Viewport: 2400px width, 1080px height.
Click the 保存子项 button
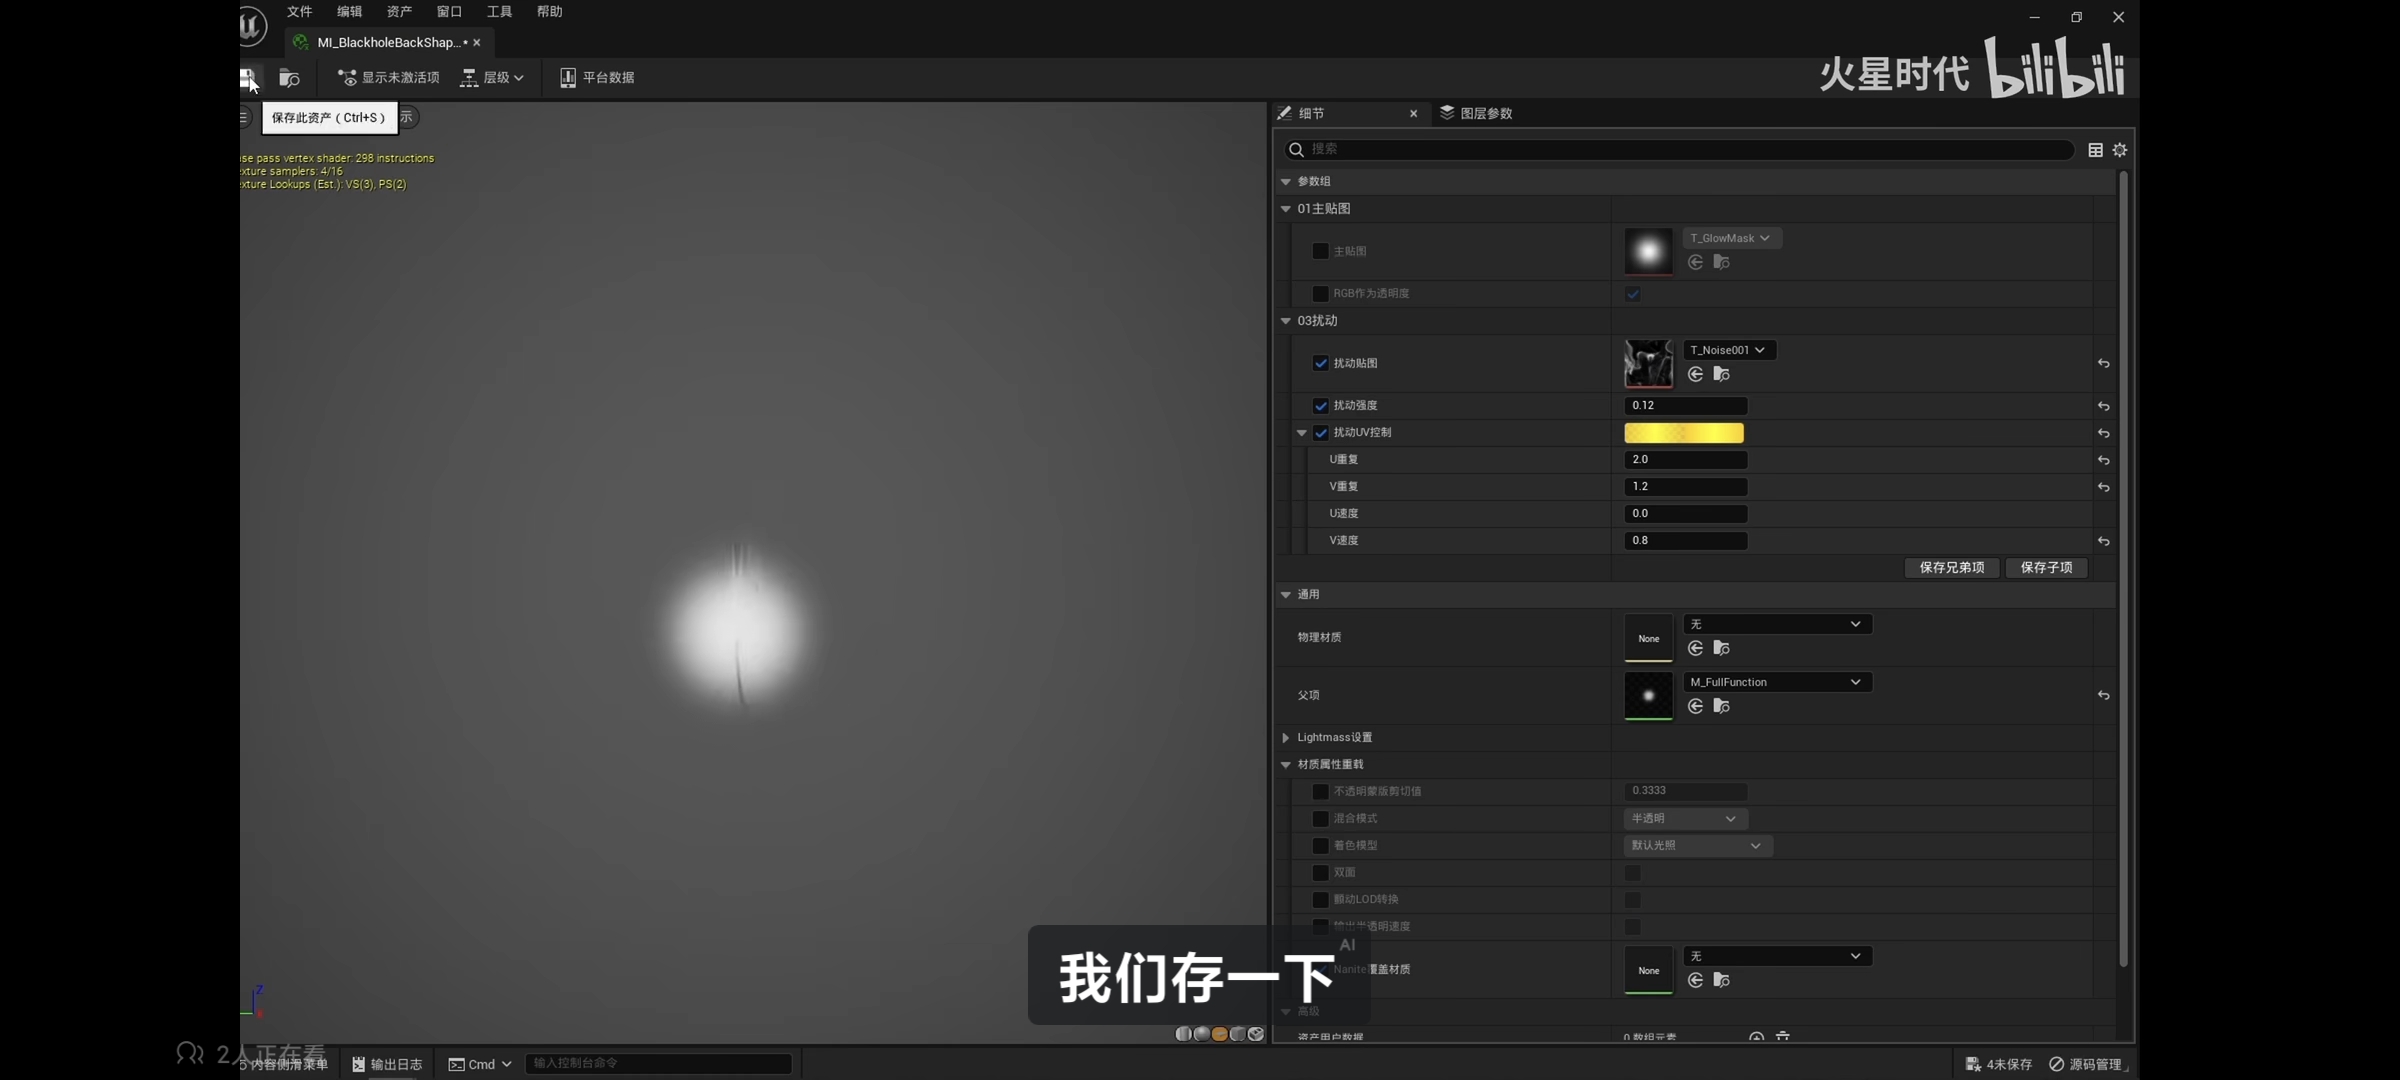tap(2046, 567)
